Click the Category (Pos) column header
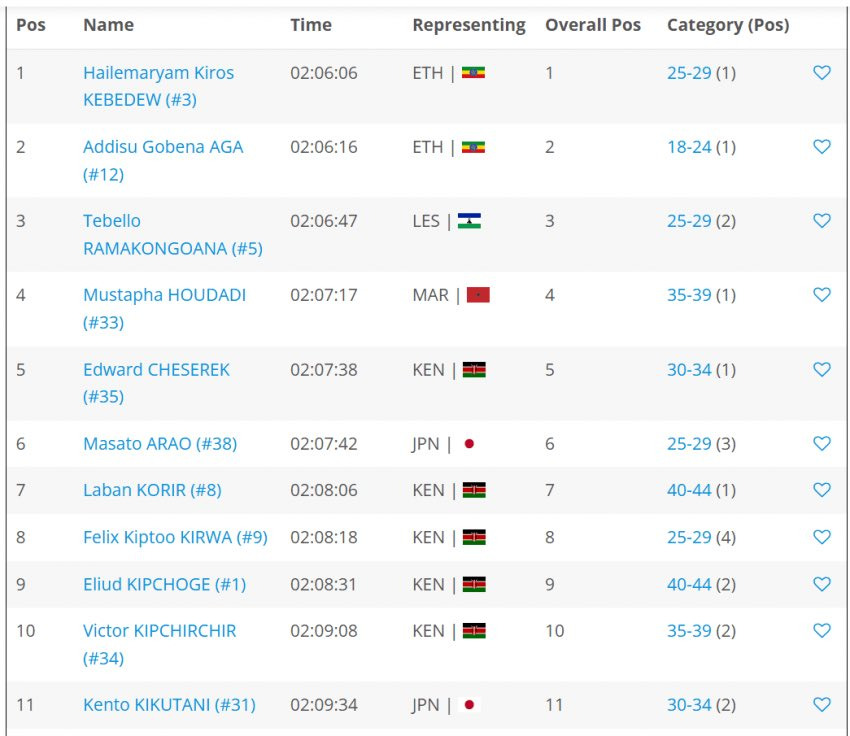Viewport: 850px width, 736px height. click(x=727, y=25)
